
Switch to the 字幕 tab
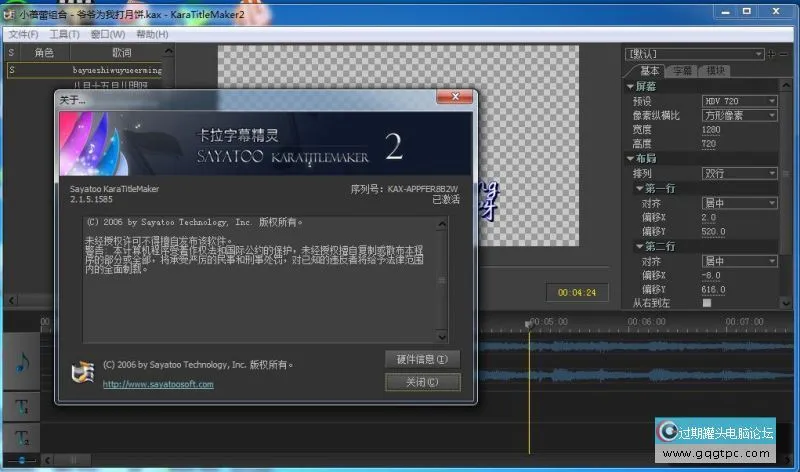[682, 71]
